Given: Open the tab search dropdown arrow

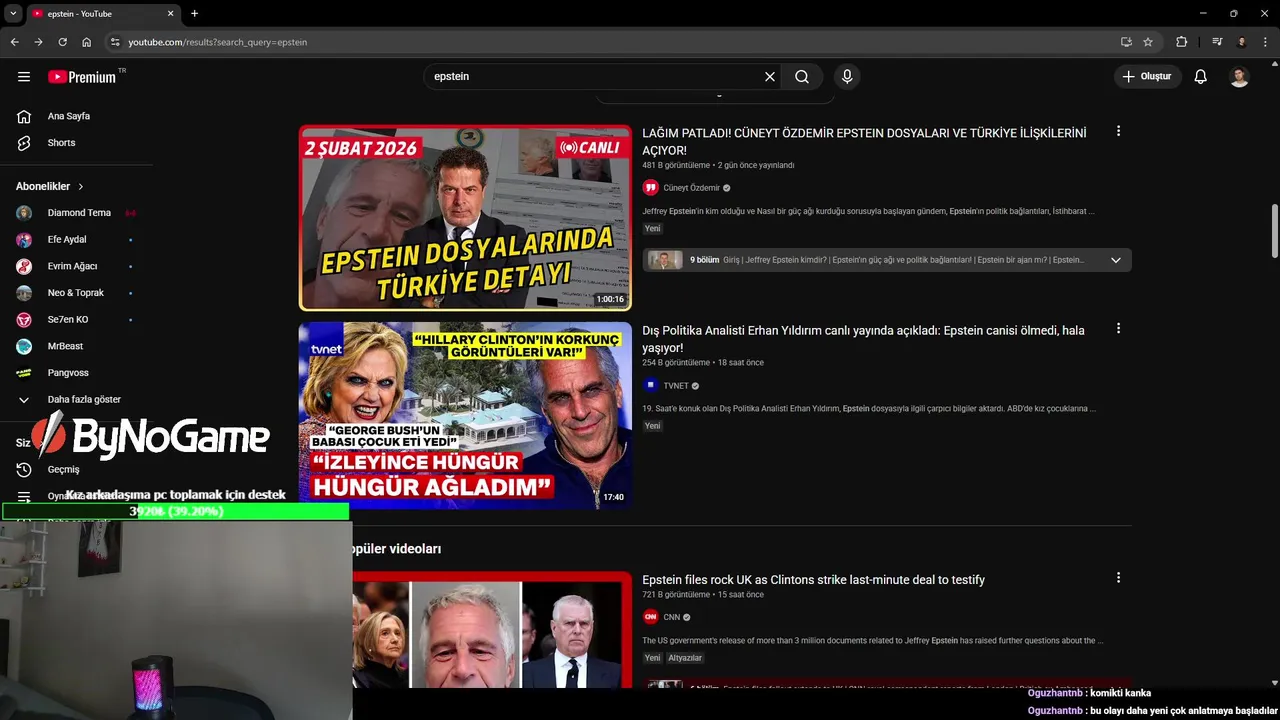Looking at the screenshot, I should tap(13, 14).
